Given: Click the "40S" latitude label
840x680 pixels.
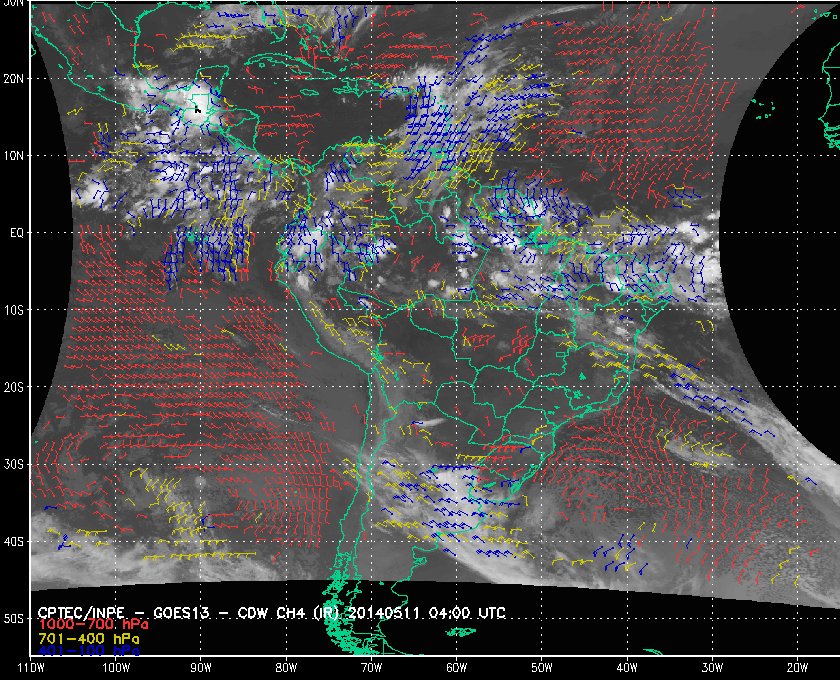Looking at the screenshot, I should point(14,542).
